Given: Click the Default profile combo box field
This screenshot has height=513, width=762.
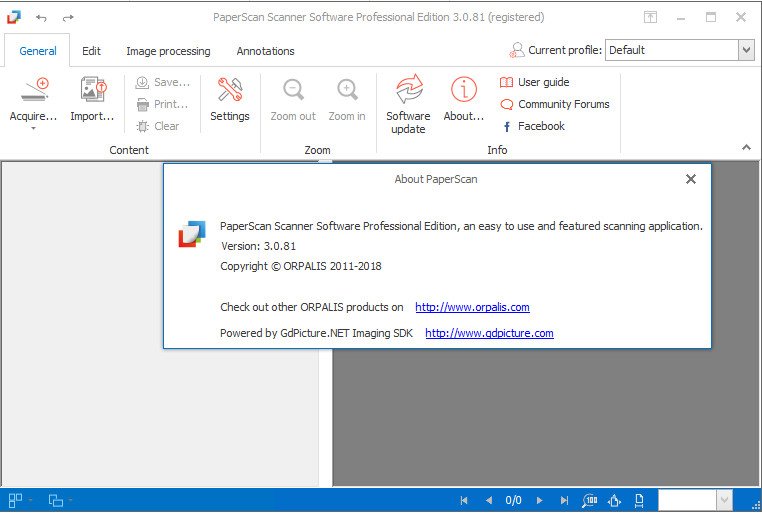Looking at the screenshot, I should pyautogui.click(x=672, y=50).
